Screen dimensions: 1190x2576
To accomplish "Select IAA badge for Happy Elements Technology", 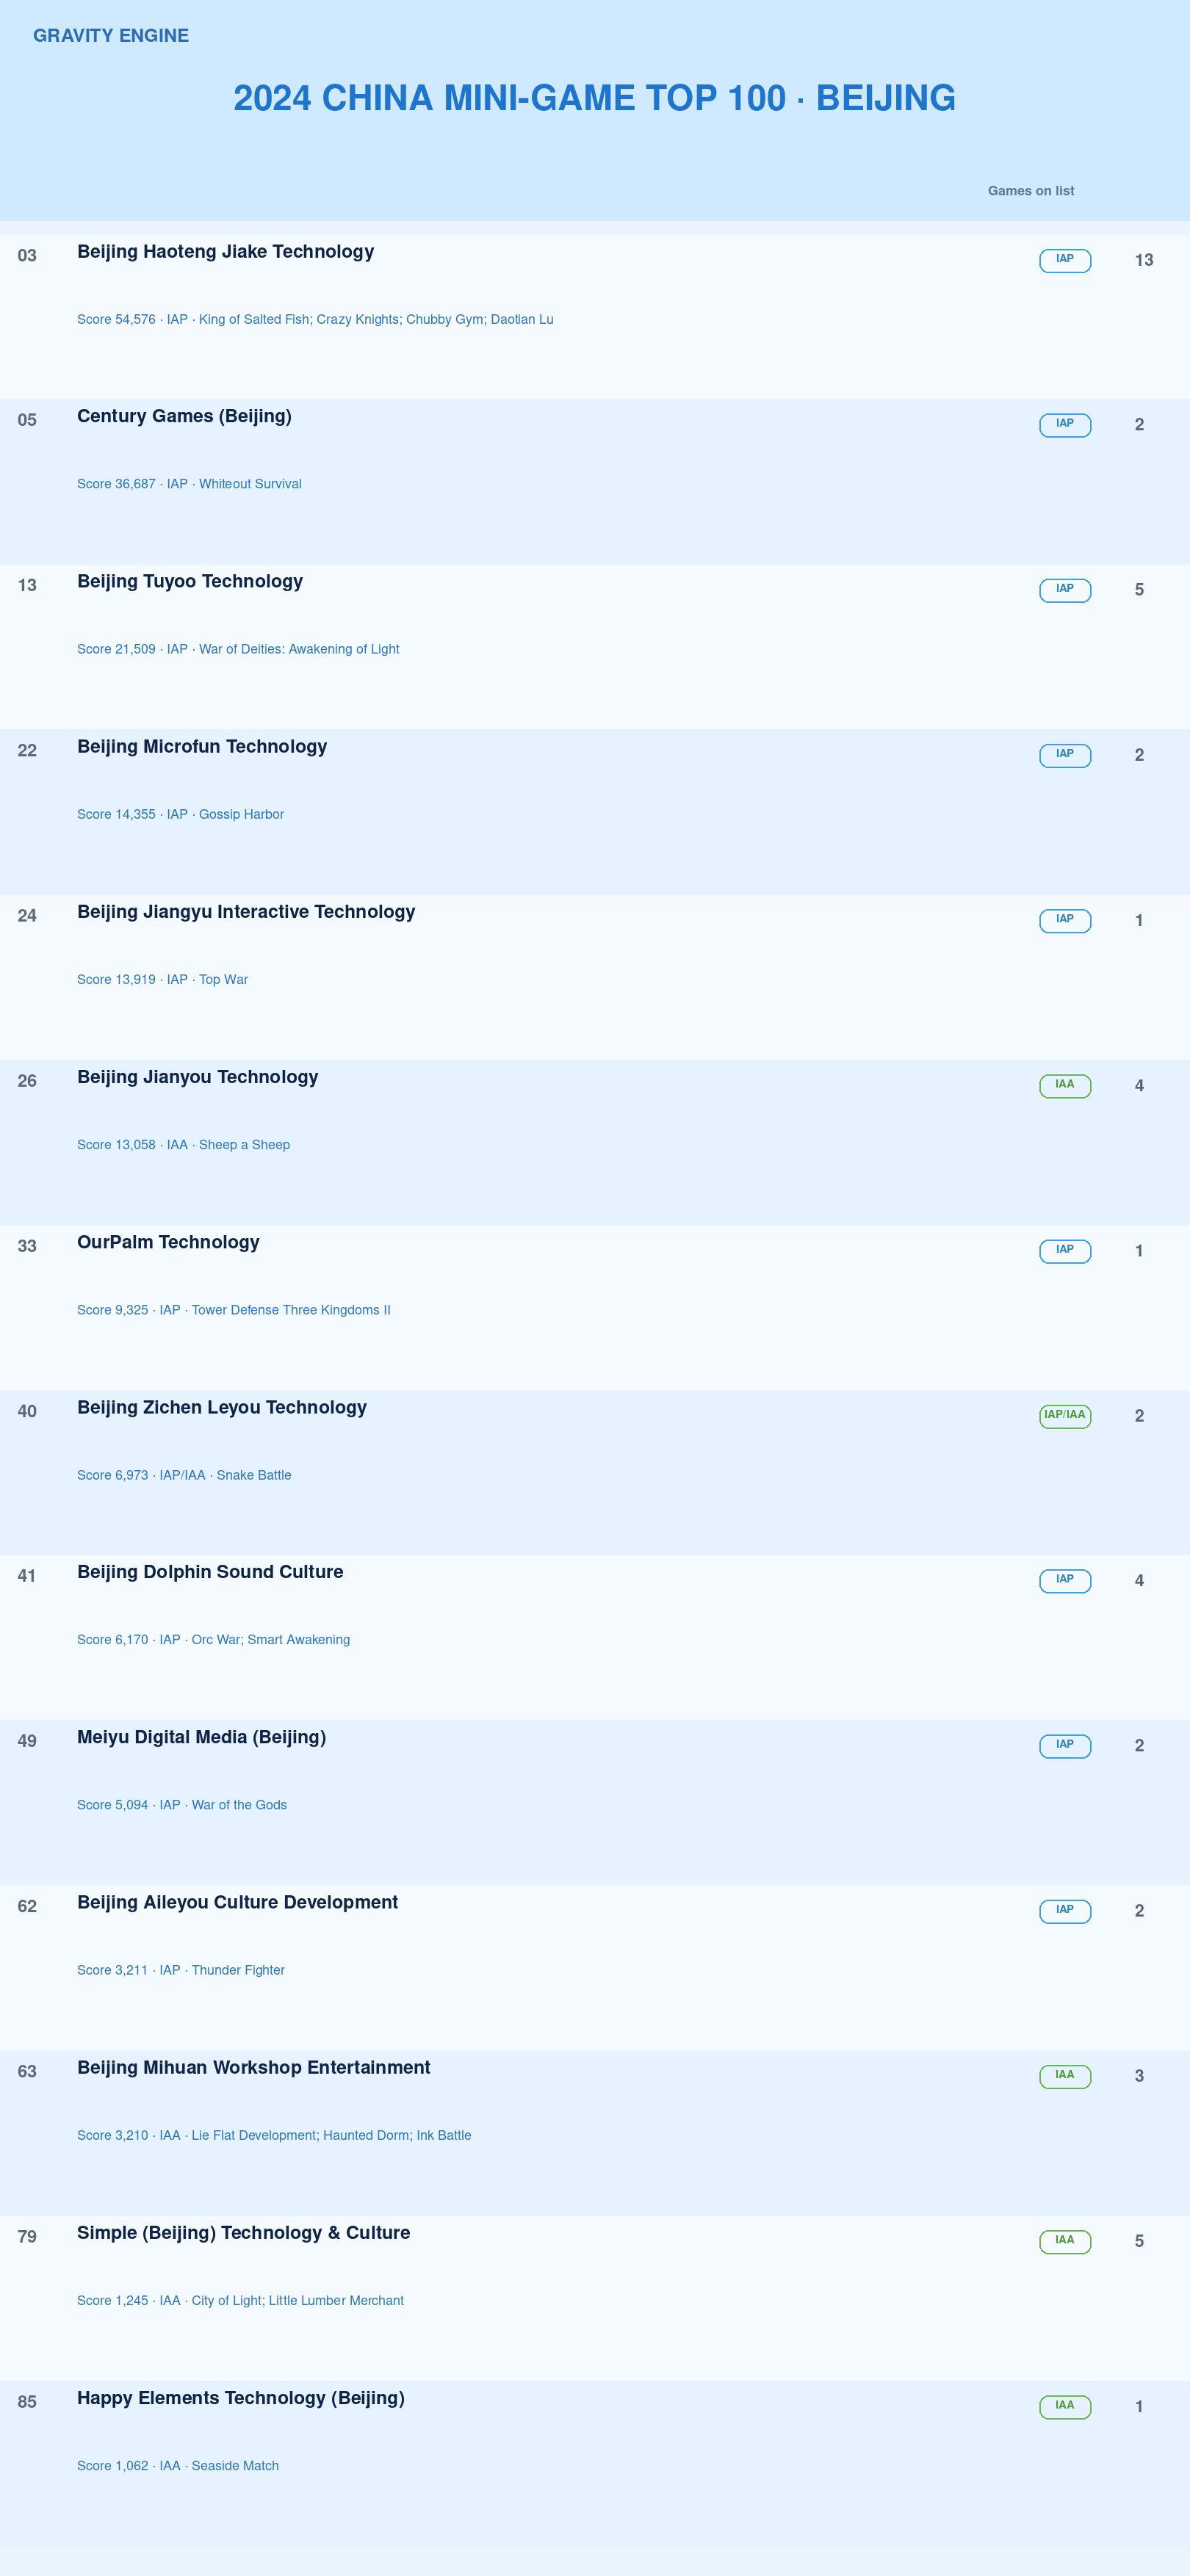I will pyautogui.click(x=1065, y=2407).
